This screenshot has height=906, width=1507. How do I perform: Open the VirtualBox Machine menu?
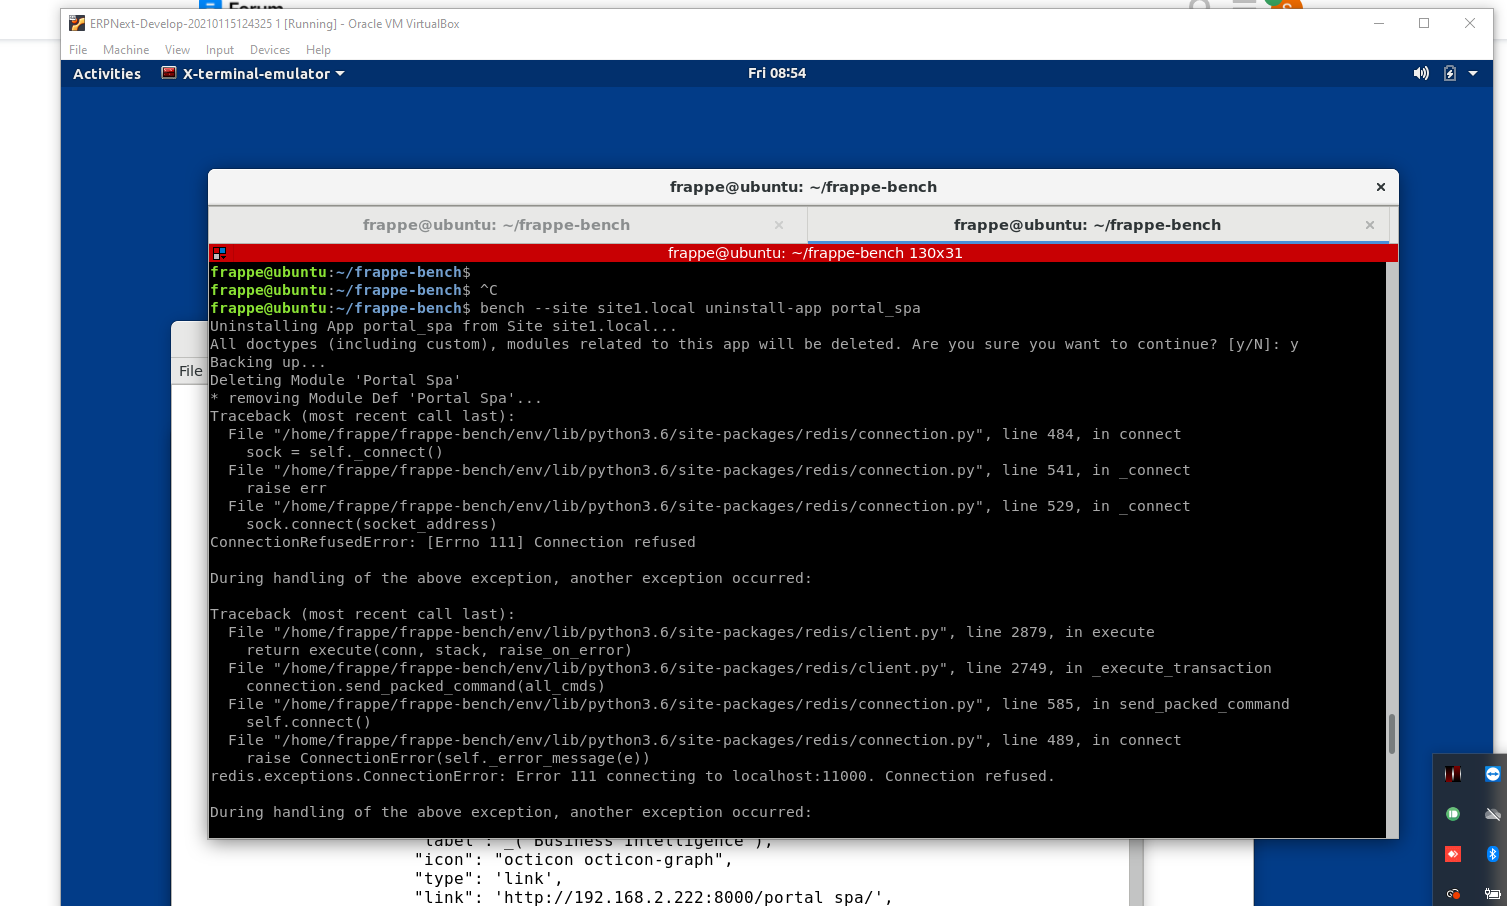(126, 50)
